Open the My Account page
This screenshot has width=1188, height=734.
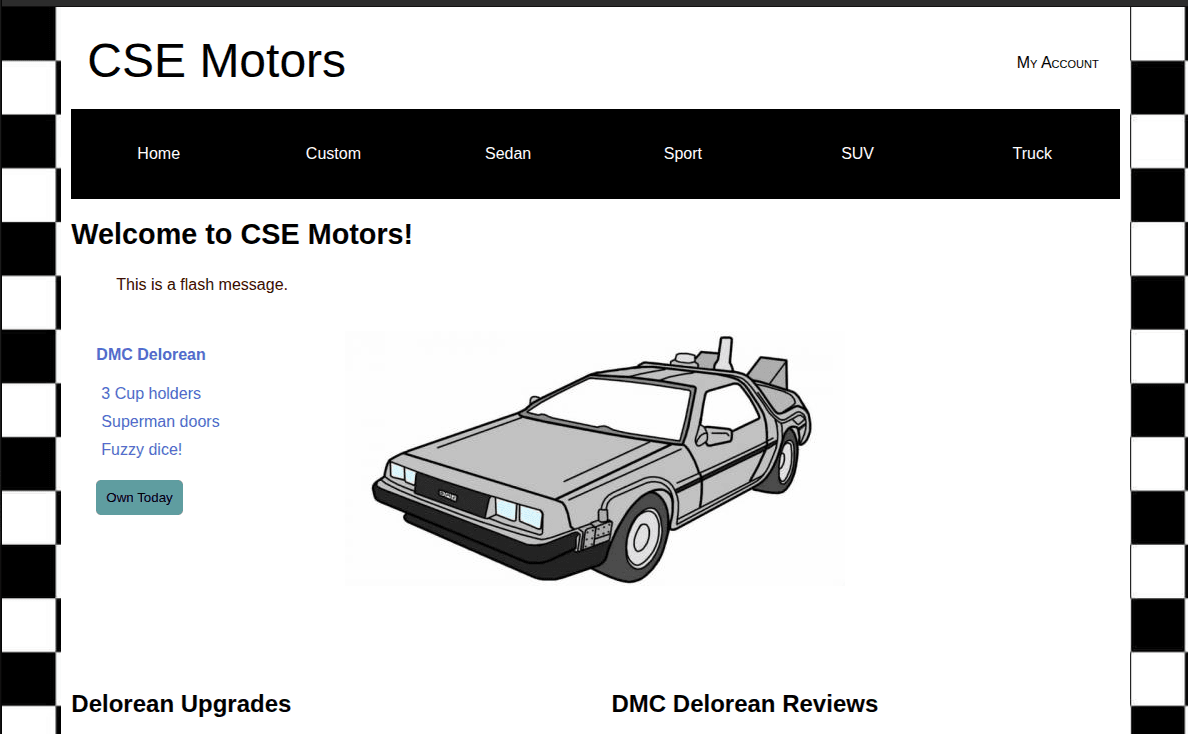pos(1057,62)
